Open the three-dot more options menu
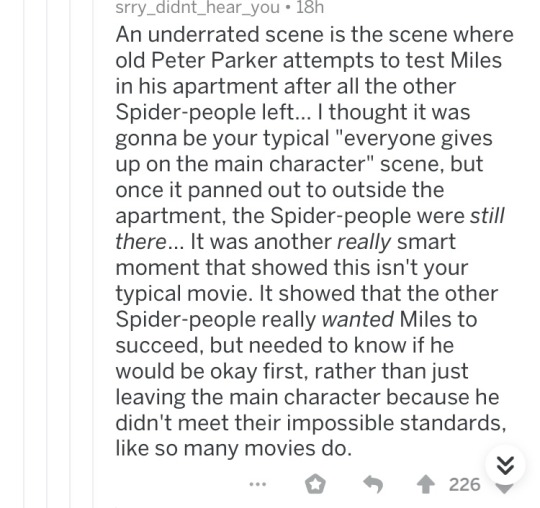The image size is (540, 508). [258, 484]
